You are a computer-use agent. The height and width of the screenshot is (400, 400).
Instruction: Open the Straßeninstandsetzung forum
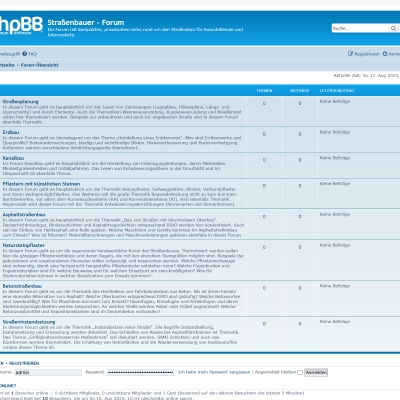[x=29, y=322]
